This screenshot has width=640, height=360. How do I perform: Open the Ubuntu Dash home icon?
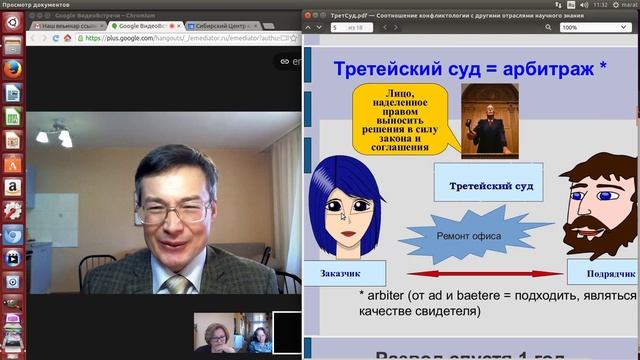(x=13, y=22)
